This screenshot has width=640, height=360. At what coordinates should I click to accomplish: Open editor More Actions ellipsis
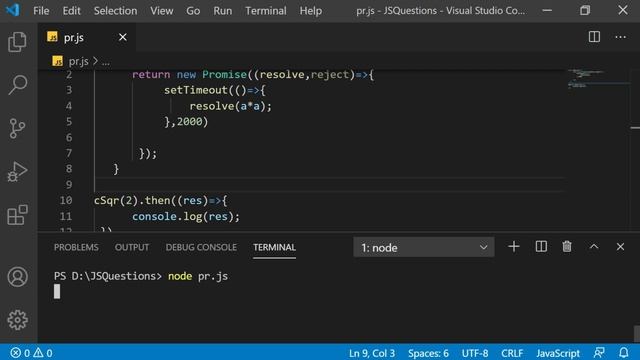click(x=620, y=37)
